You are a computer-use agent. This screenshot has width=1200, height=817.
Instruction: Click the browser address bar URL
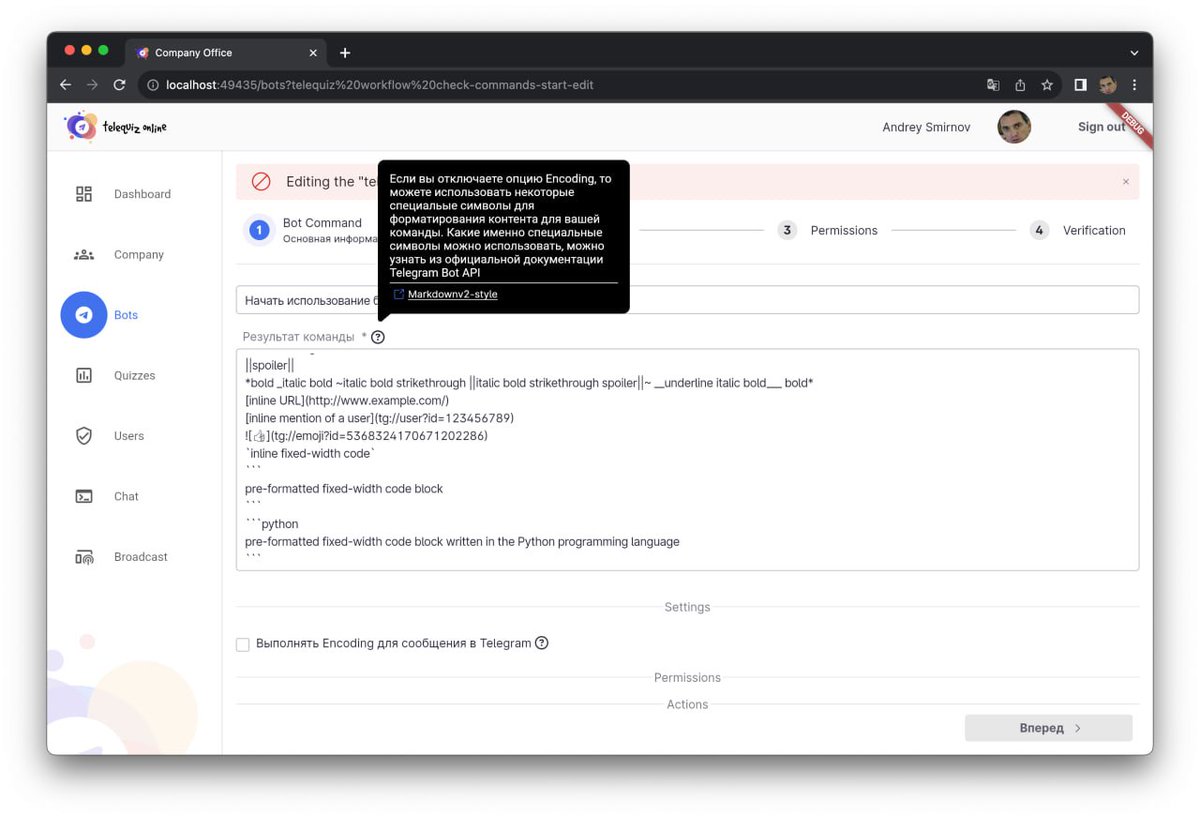click(x=380, y=85)
